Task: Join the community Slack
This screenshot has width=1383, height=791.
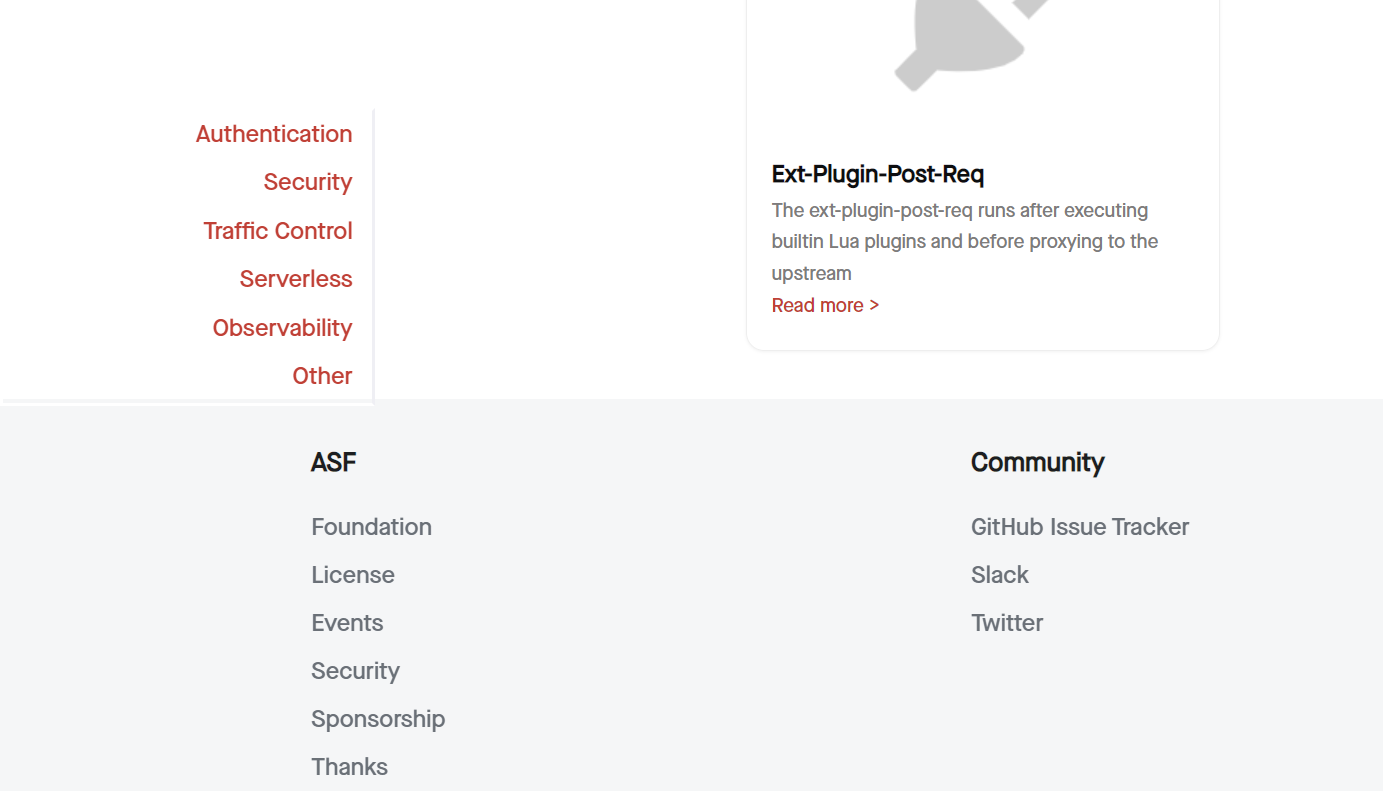Action: point(1000,575)
